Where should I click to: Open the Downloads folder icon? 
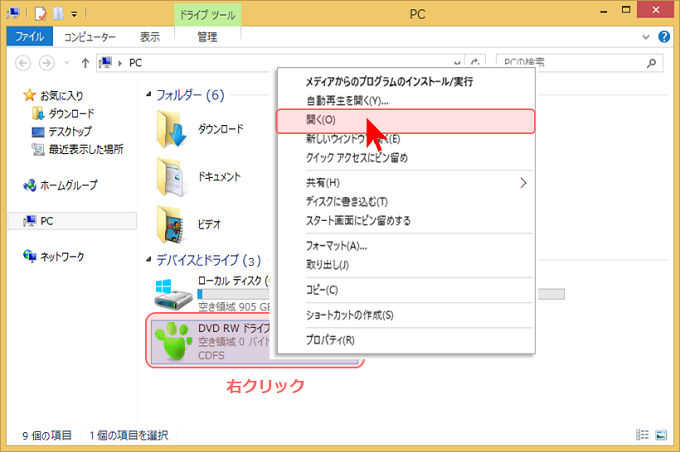tap(172, 129)
